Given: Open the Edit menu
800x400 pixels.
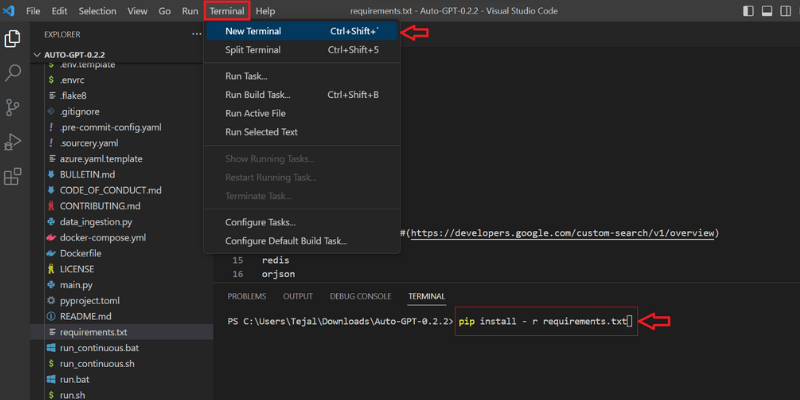Looking at the screenshot, I should tap(59, 11).
